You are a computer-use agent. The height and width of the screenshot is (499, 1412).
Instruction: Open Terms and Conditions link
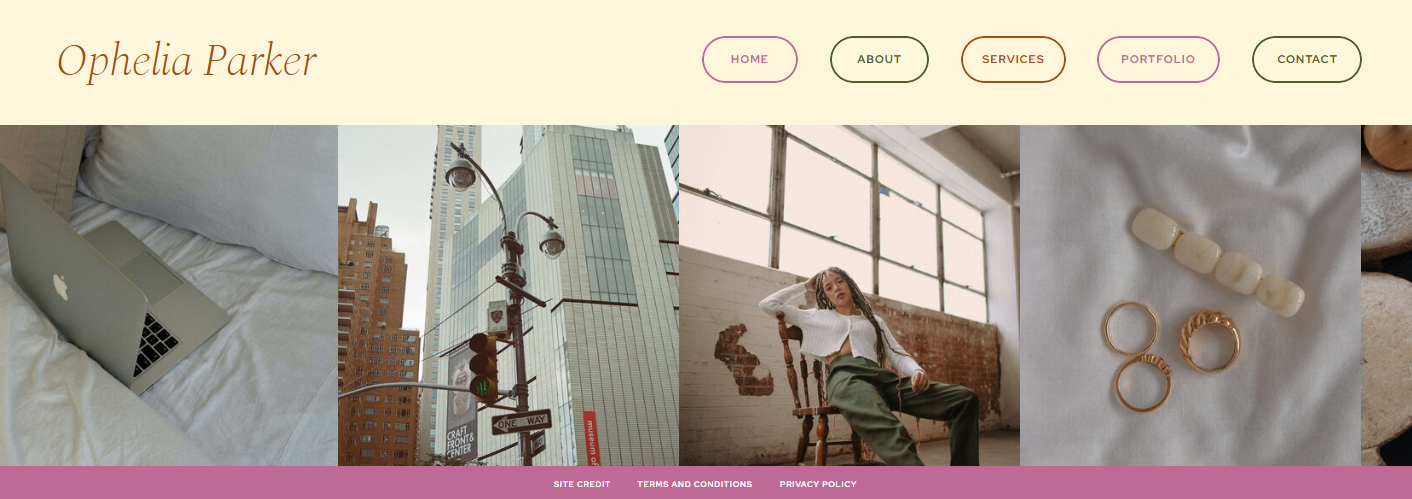pos(695,484)
